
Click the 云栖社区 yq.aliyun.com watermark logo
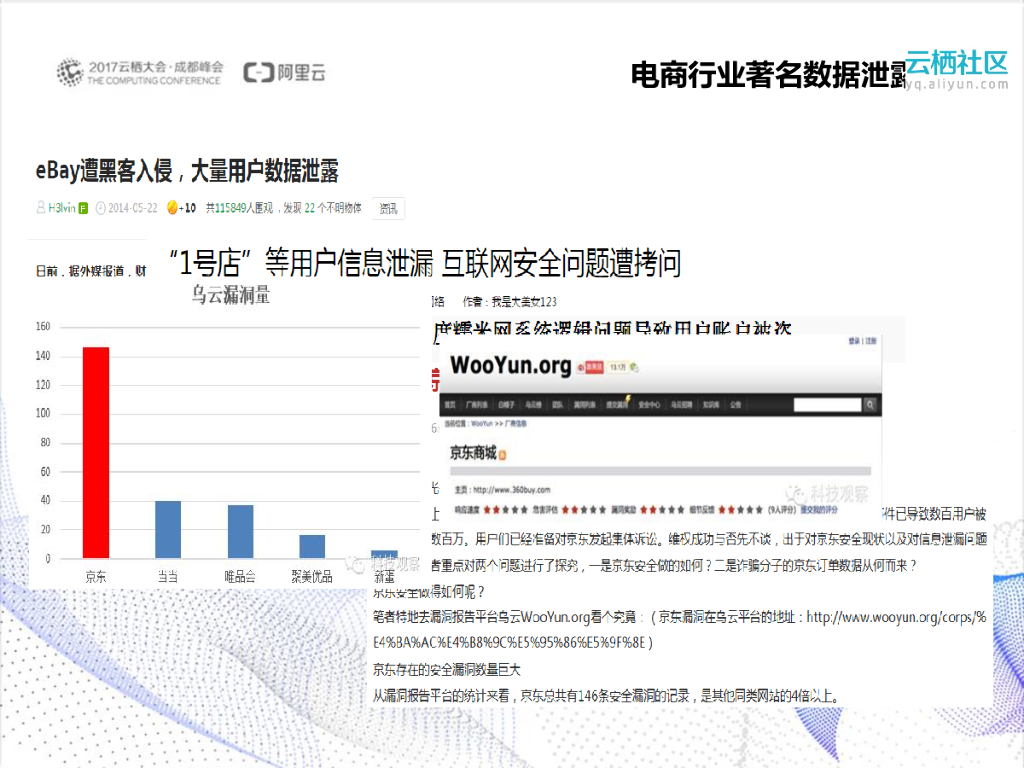[957, 70]
